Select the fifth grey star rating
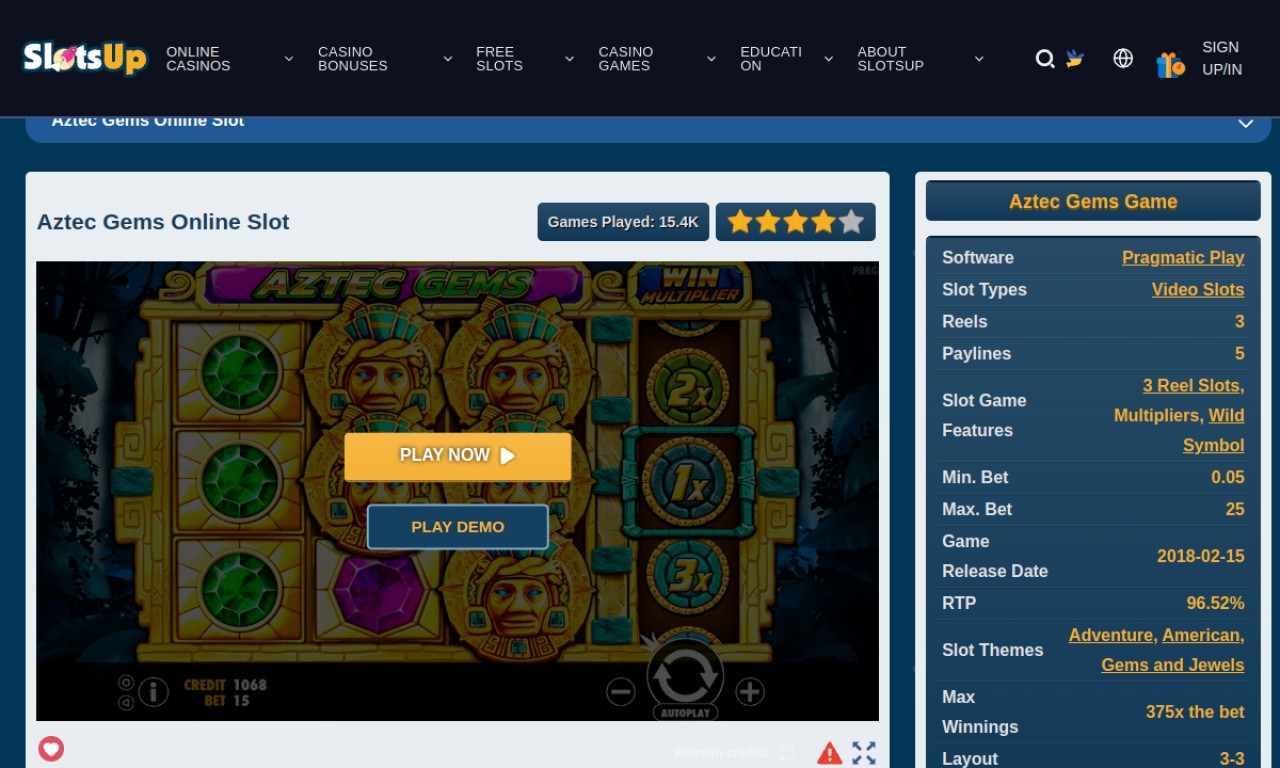 point(851,221)
